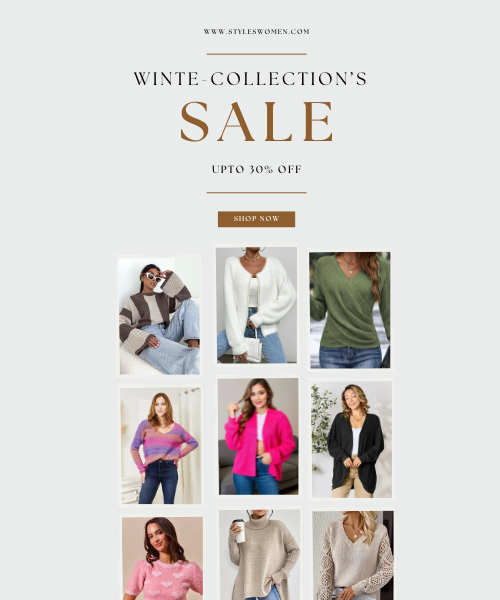Click the WINTE-COLLECTION'S title text
Screen dimensions: 500x600
click(250, 79)
